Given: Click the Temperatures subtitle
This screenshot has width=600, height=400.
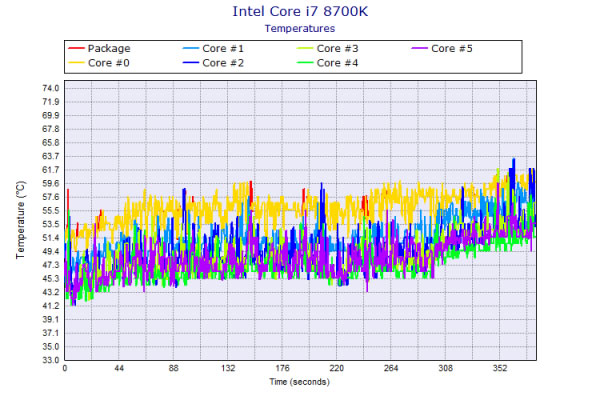Looking at the screenshot, I should click(300, 28).
